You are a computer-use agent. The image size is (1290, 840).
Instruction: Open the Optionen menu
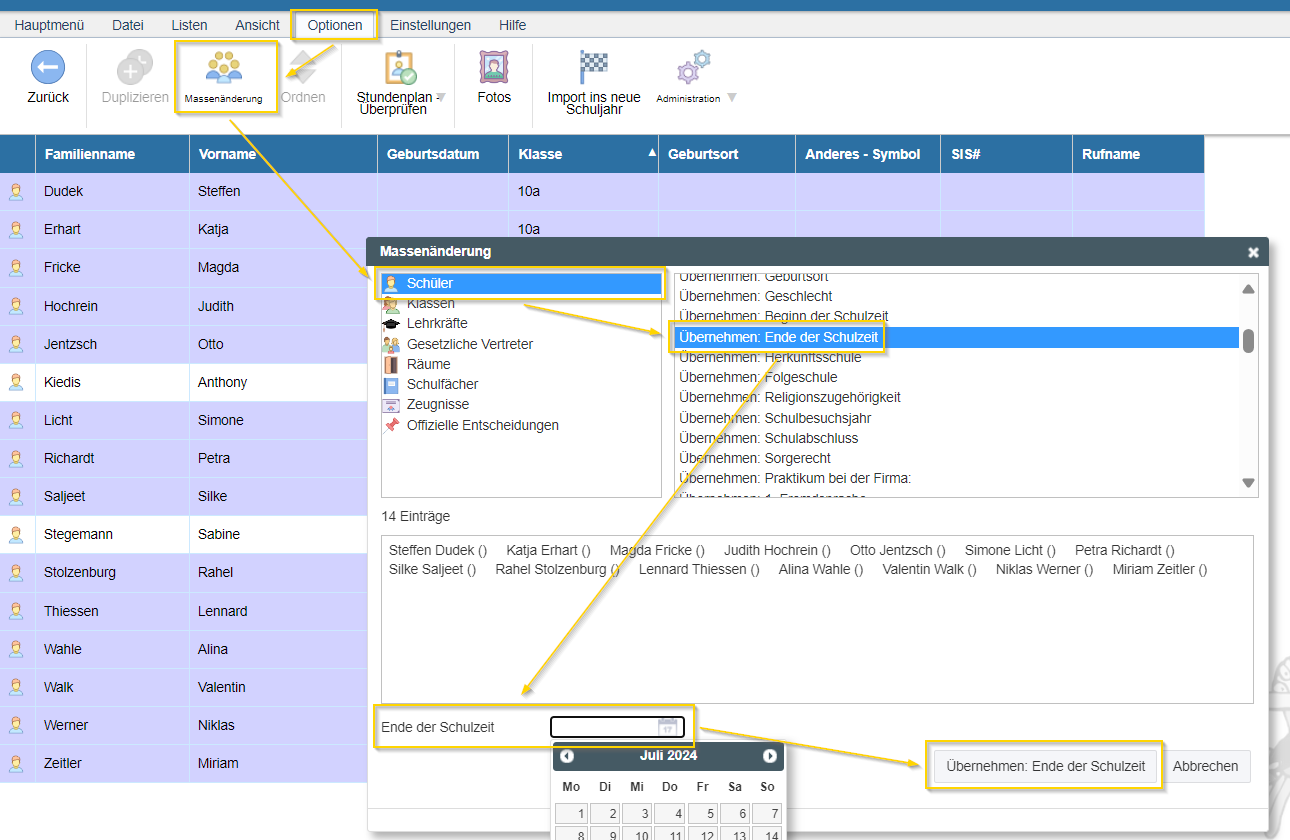[335, 25]
